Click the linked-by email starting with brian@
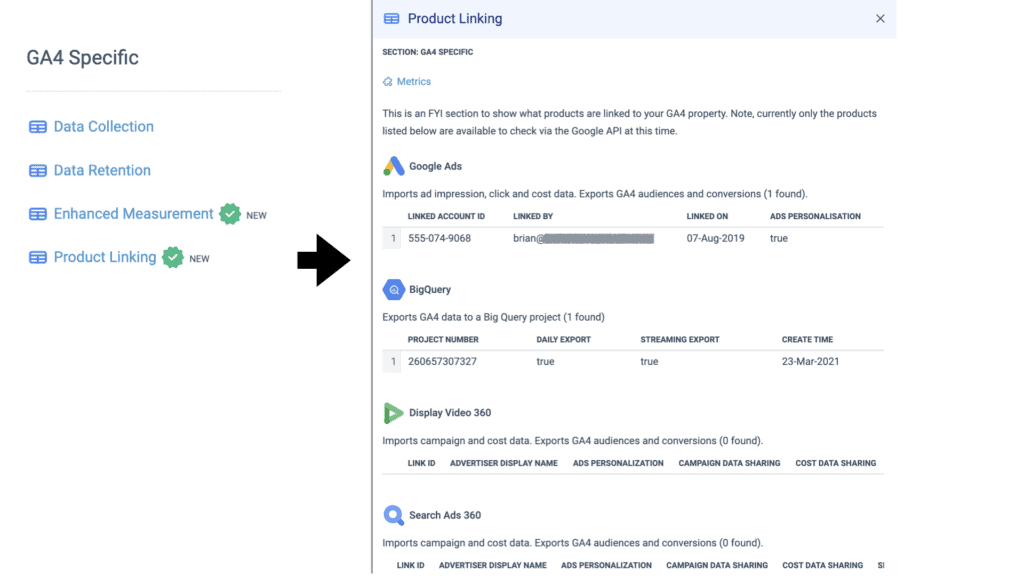This screenshot has height=576, width=1024. coord(583,238)
